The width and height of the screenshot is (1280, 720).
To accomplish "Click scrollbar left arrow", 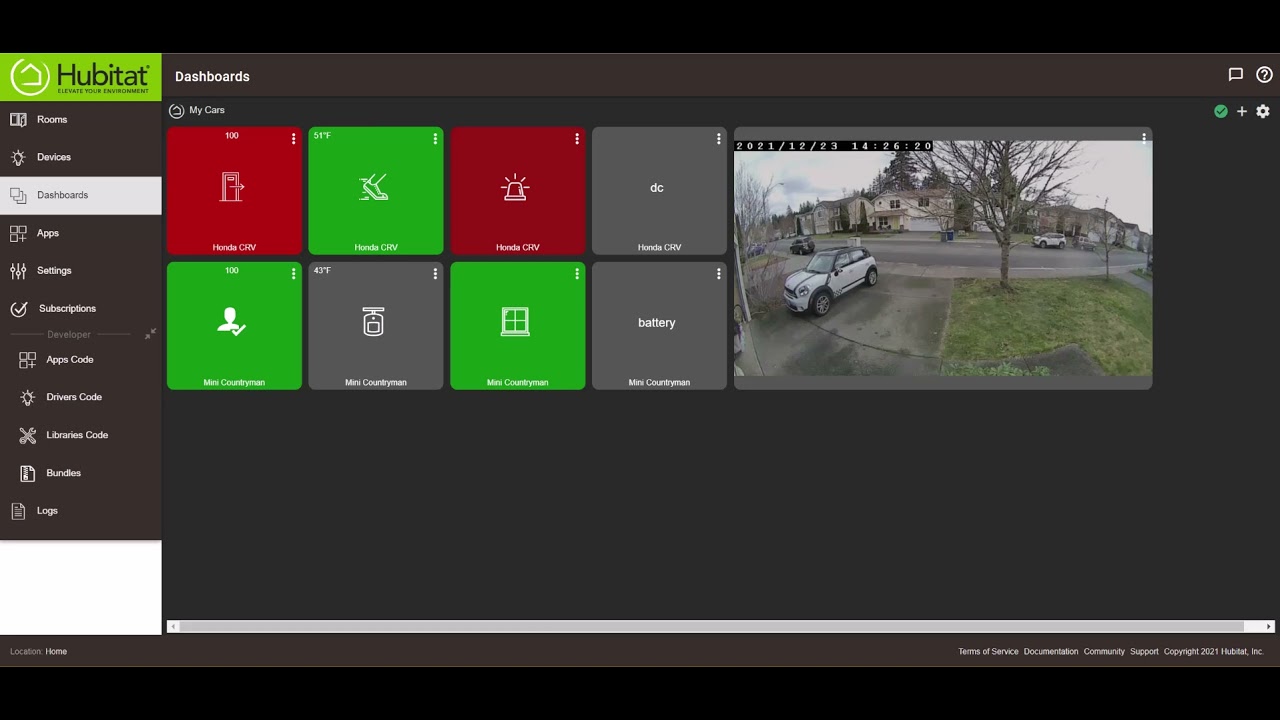I will pos(173,627).
